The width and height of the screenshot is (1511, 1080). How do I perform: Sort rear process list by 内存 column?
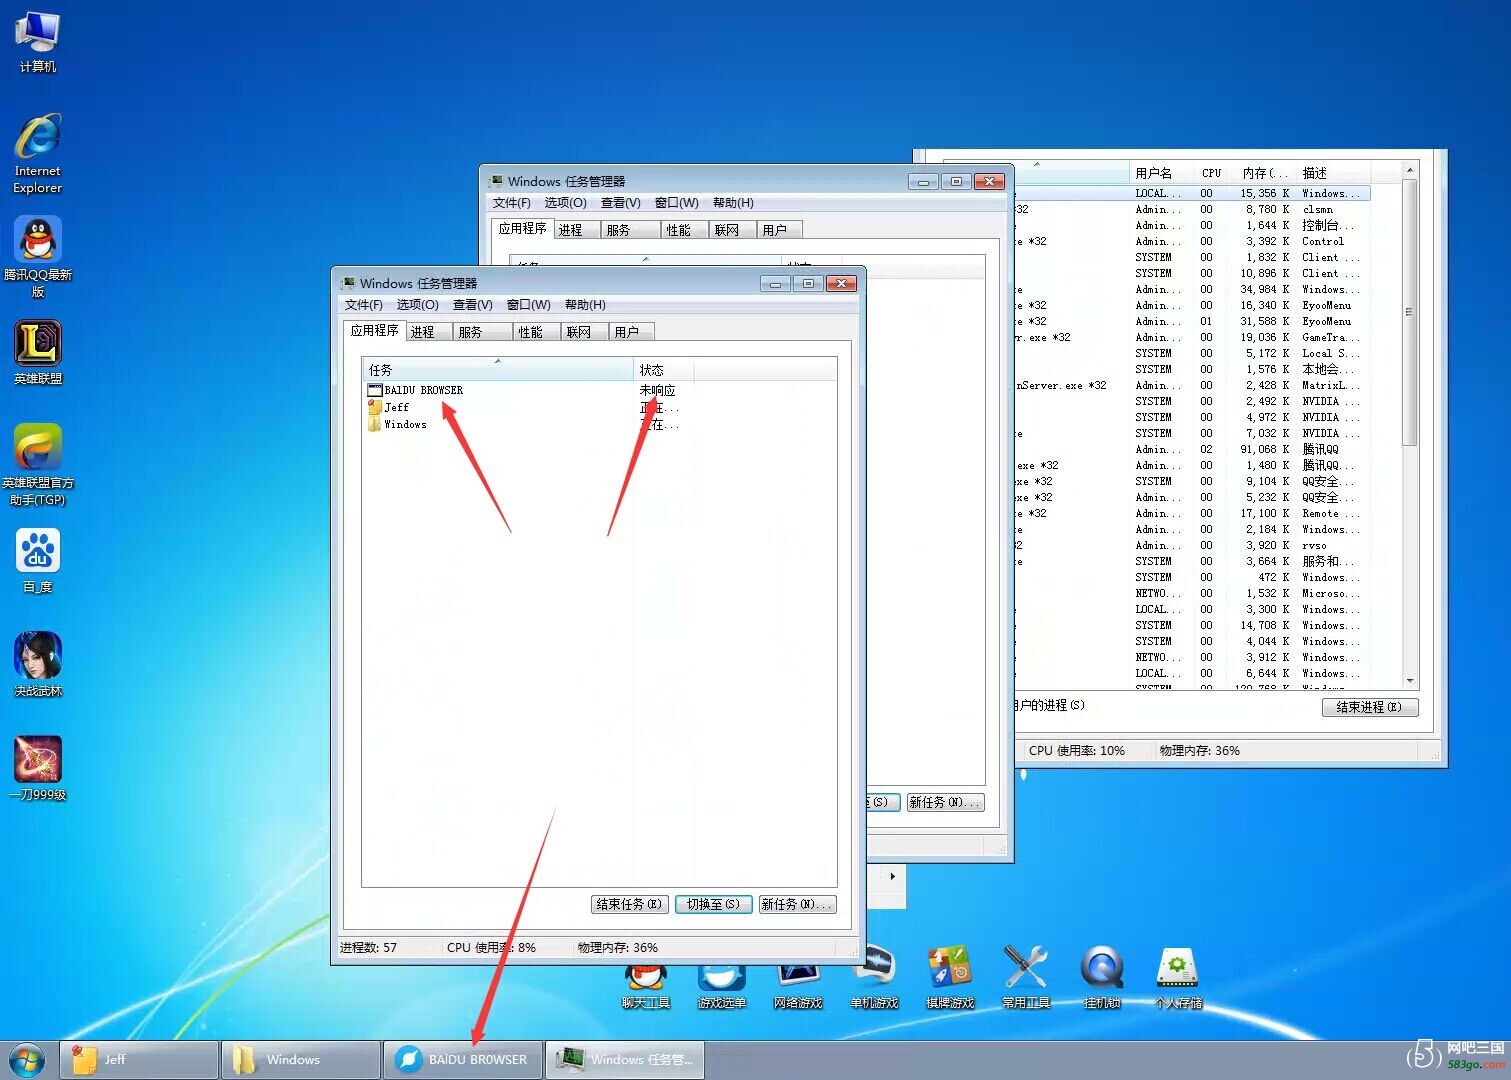(x=1264, y=173)
